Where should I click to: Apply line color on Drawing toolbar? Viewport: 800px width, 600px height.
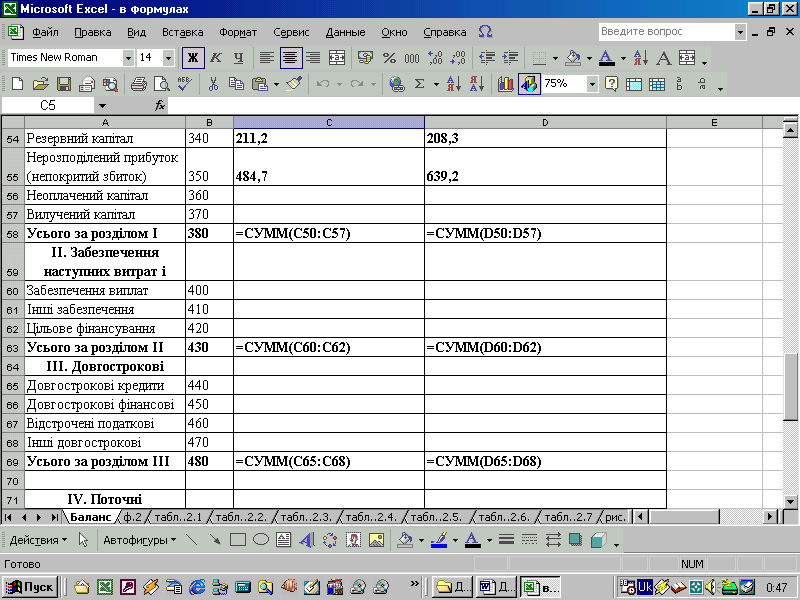(x=439, y=540)
